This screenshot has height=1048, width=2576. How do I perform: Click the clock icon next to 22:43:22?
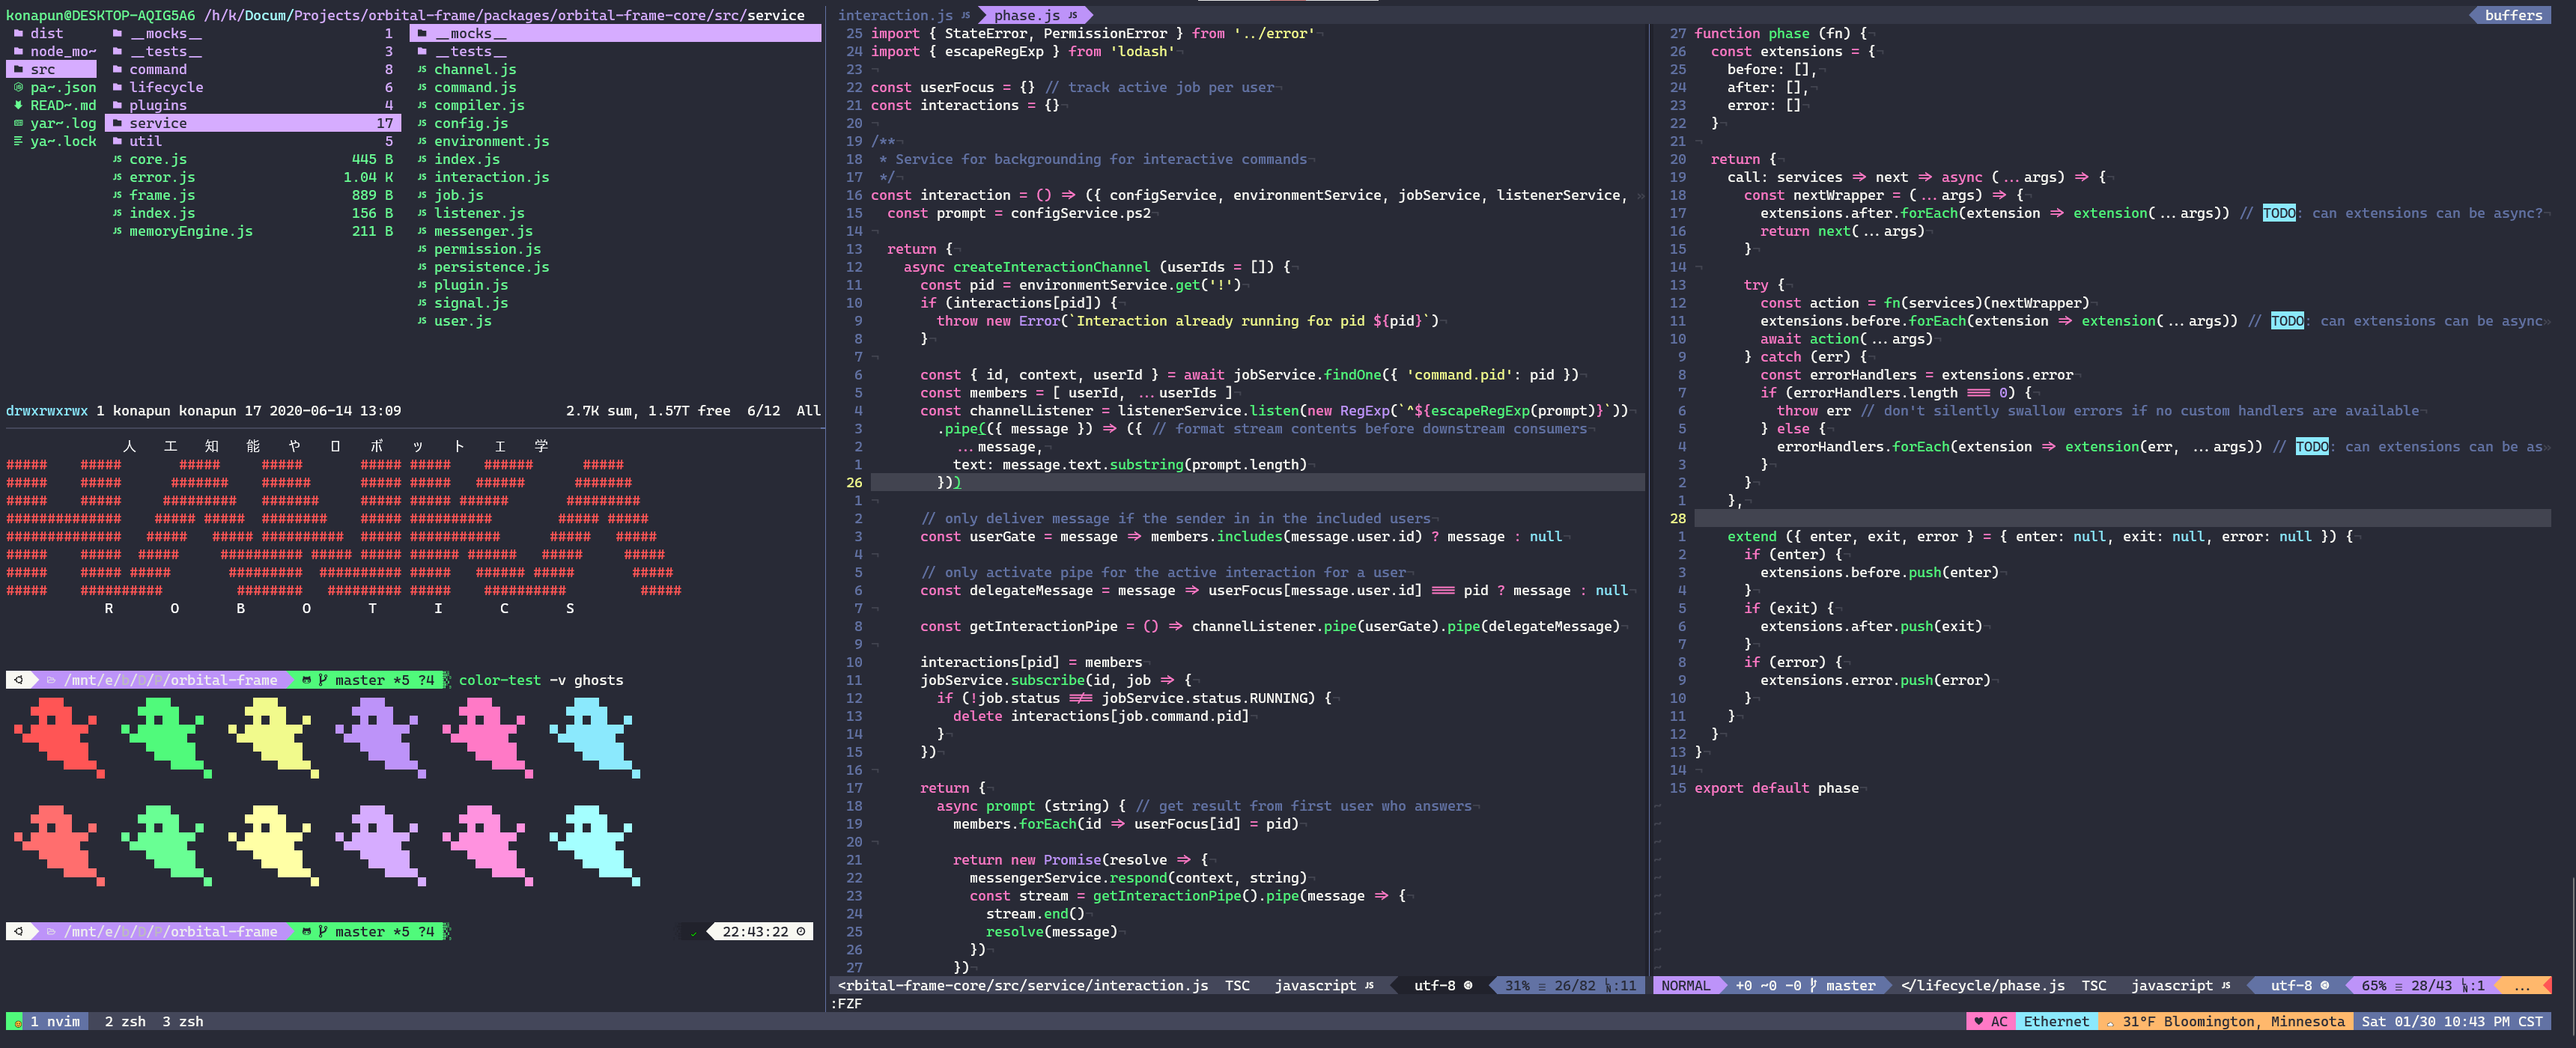[x=800, y=931]
